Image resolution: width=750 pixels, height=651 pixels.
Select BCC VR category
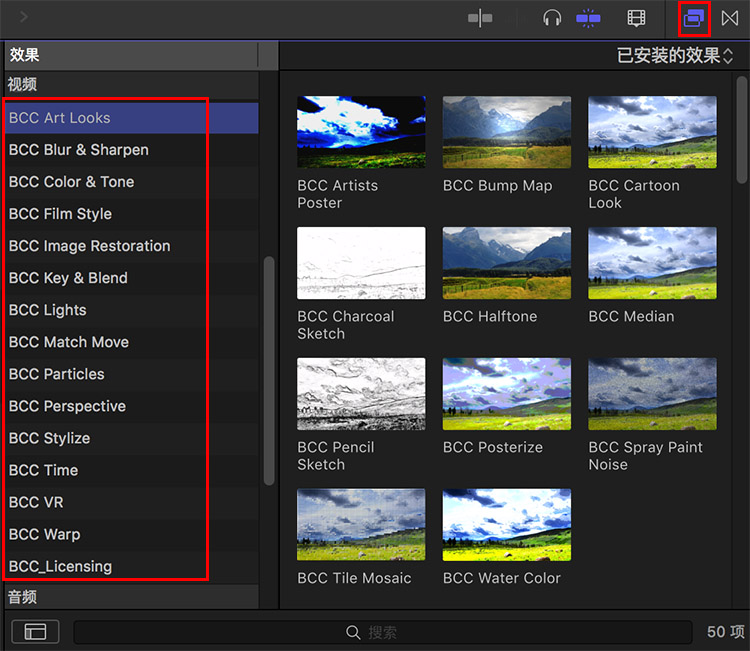pyautogui.click(x=132, y=502)
